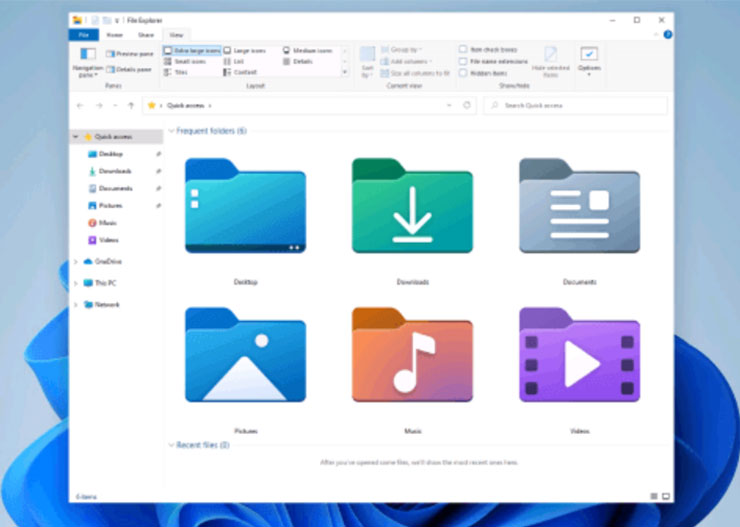Toggle the Preview pane button
Screen dimensions: 740x527
point(130,54)
